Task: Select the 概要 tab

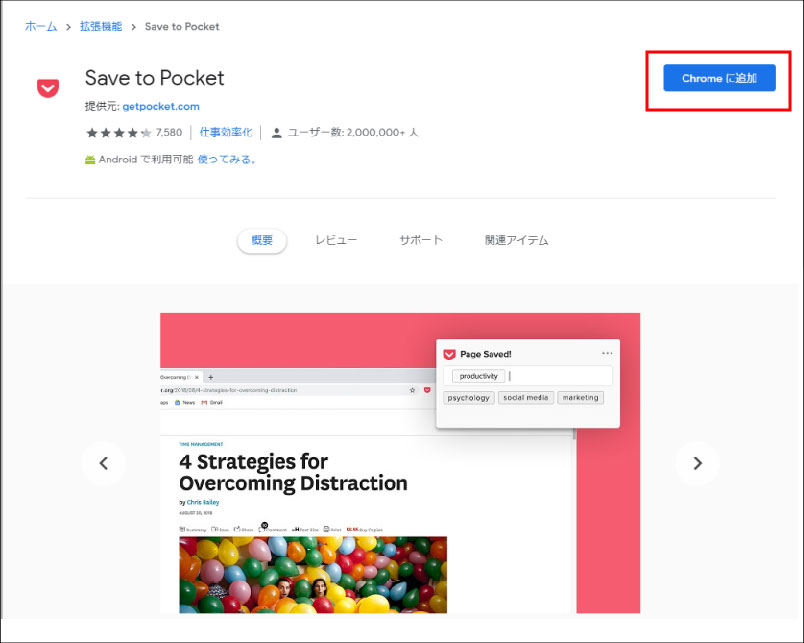Action: tap(262, 240)
